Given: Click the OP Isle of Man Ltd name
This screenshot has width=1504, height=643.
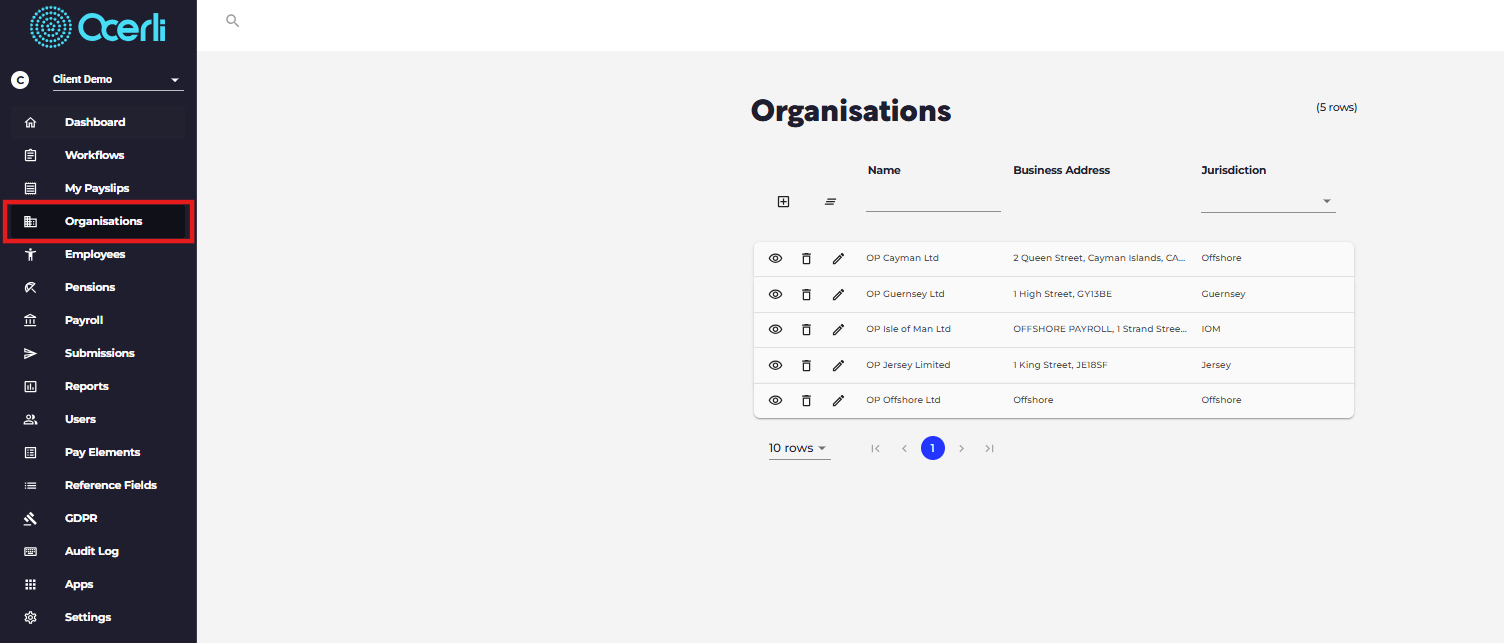Looking at the screenshot, I should [908, 329].
